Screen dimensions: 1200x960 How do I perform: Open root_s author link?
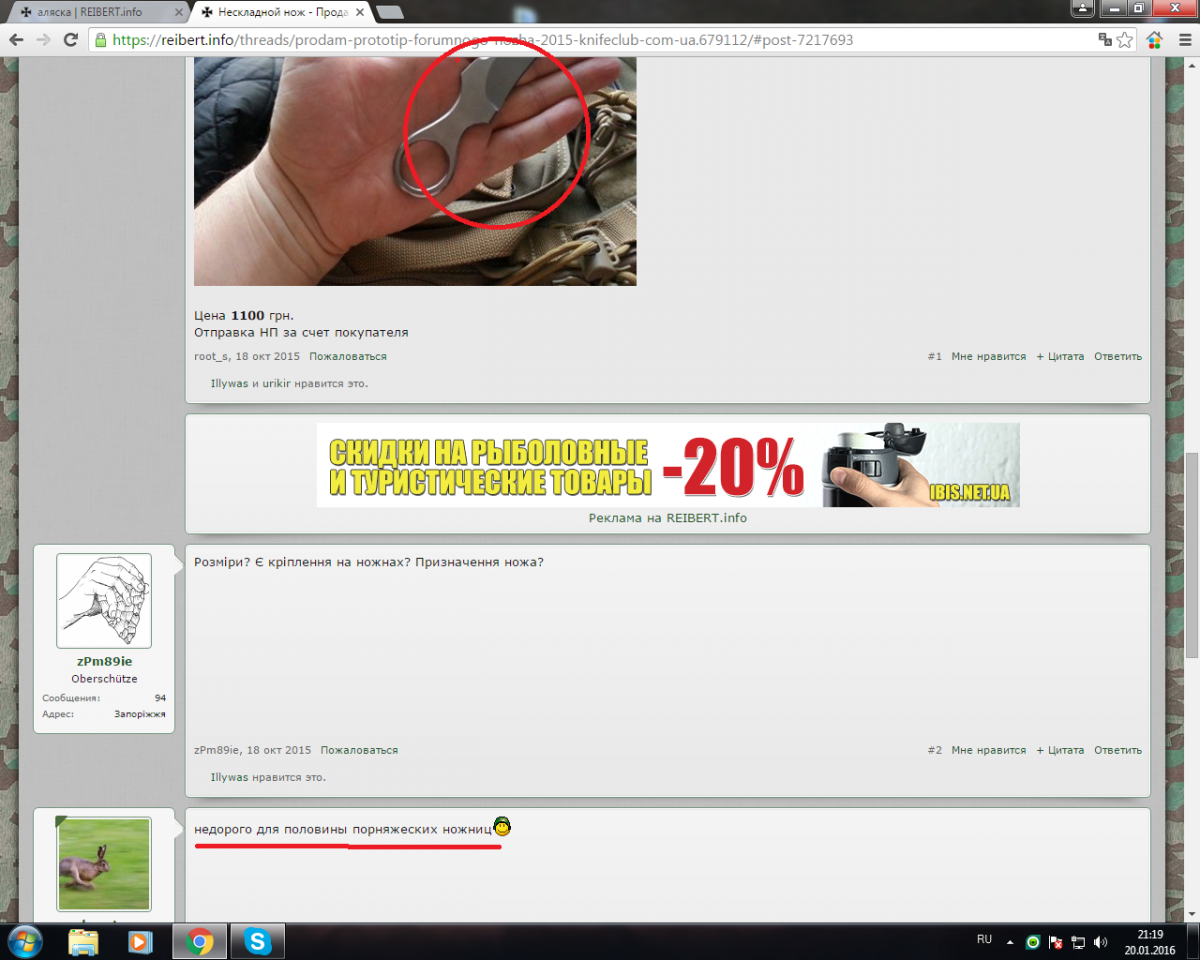(211, 357)
